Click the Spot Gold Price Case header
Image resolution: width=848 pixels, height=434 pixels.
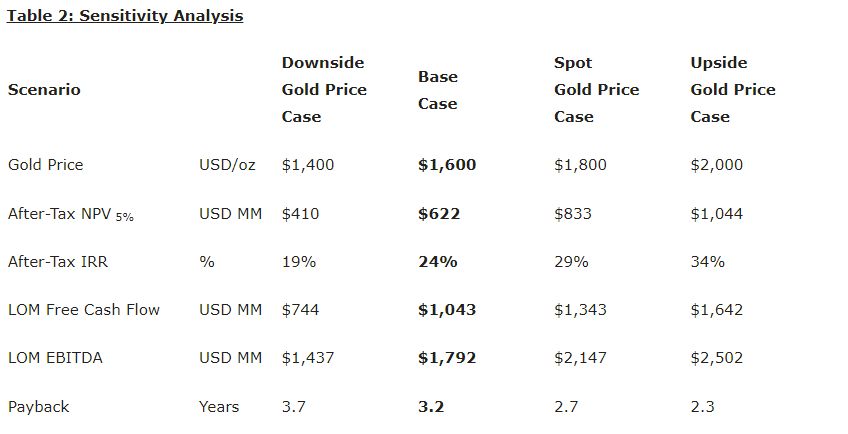pos(596,90)
